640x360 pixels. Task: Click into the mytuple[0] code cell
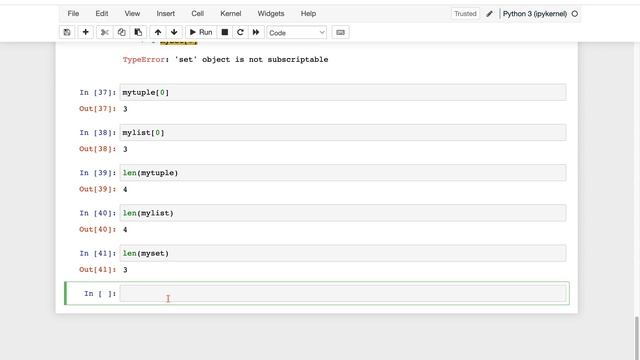tap(343, 92)
